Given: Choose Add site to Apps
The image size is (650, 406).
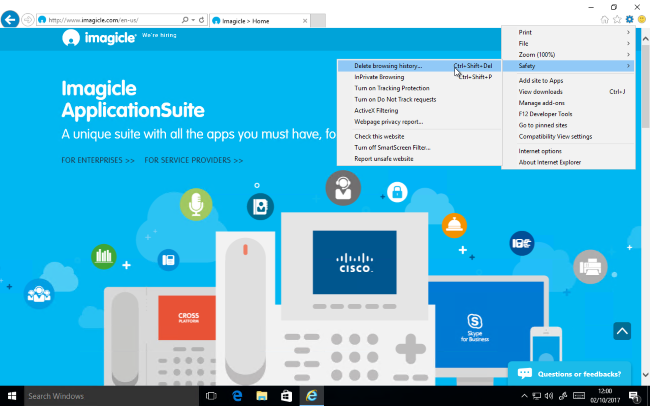Looking at the screenshot, I should pyautogui.click(x=568, y=81).
